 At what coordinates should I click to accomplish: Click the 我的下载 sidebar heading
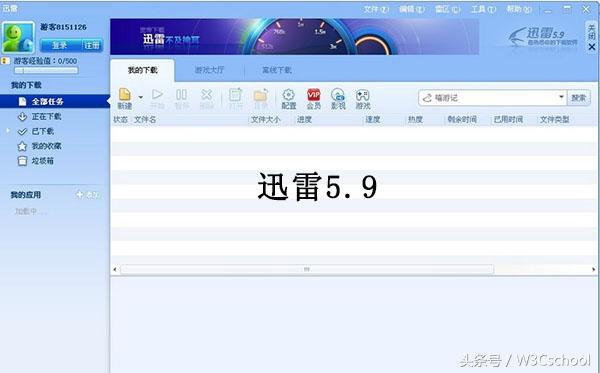[x=26, y=85]
